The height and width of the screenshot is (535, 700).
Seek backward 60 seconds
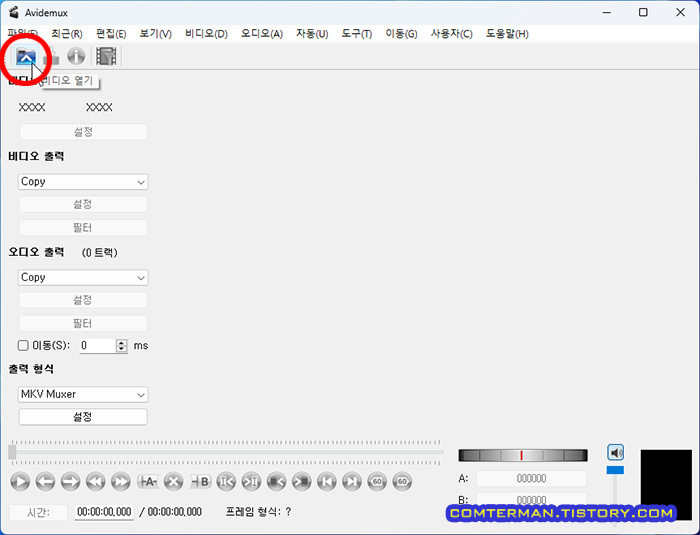coord(377,482)
